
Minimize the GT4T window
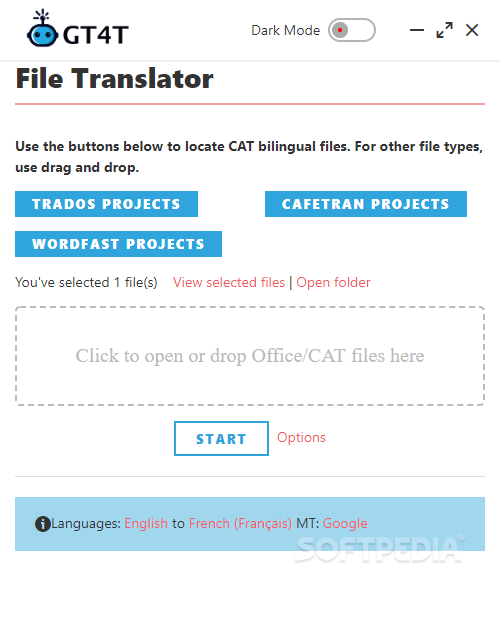click(x=417, y=30)
